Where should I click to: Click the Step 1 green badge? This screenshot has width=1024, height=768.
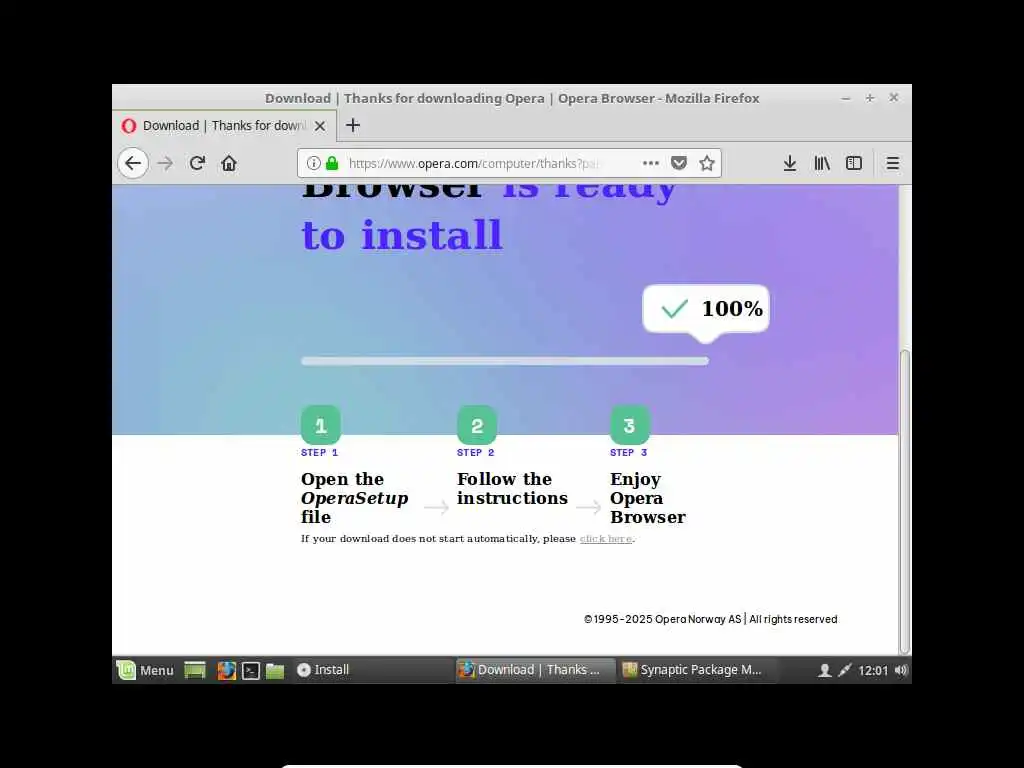pyautogui.click(x=321, y=425)
